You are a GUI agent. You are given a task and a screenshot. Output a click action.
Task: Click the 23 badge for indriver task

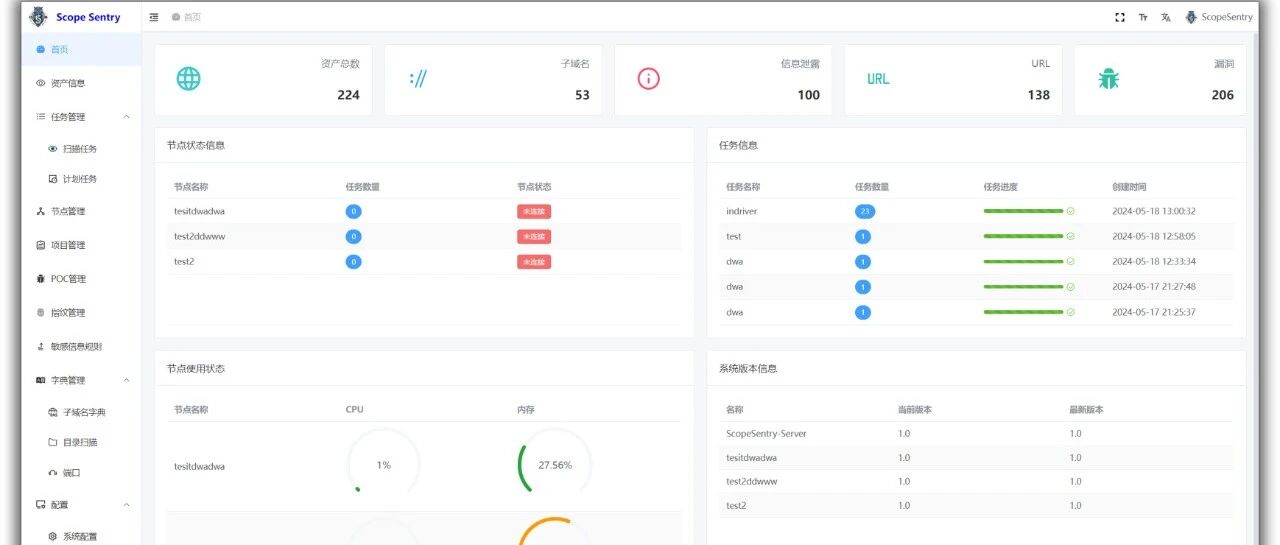(x=865, y=211)
